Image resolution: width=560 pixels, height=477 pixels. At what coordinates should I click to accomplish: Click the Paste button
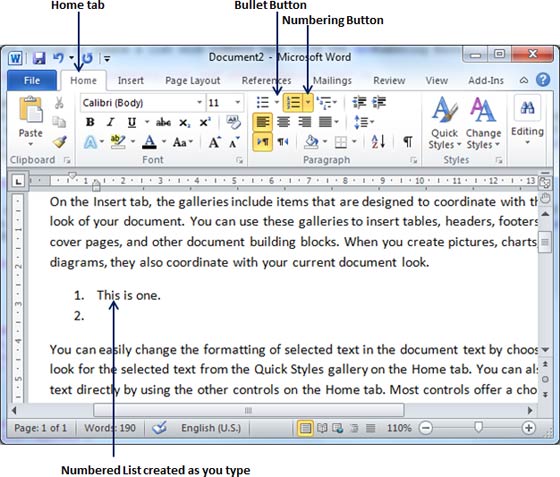pos(31,121)
